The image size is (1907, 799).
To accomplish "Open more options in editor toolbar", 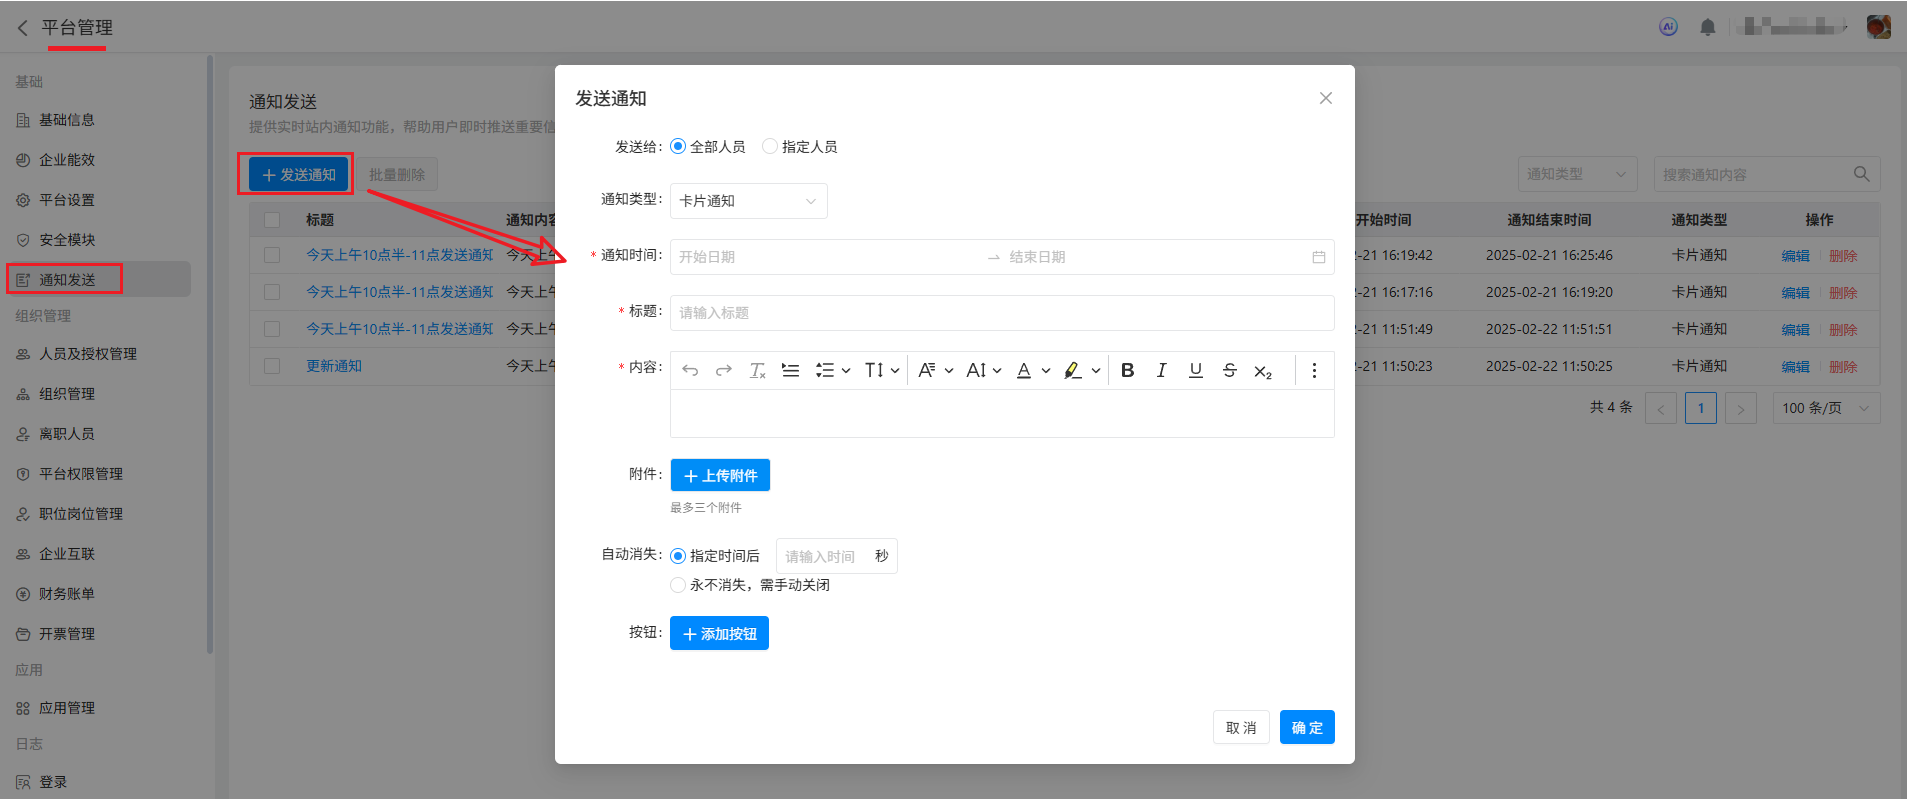I will click(1314, 370).
